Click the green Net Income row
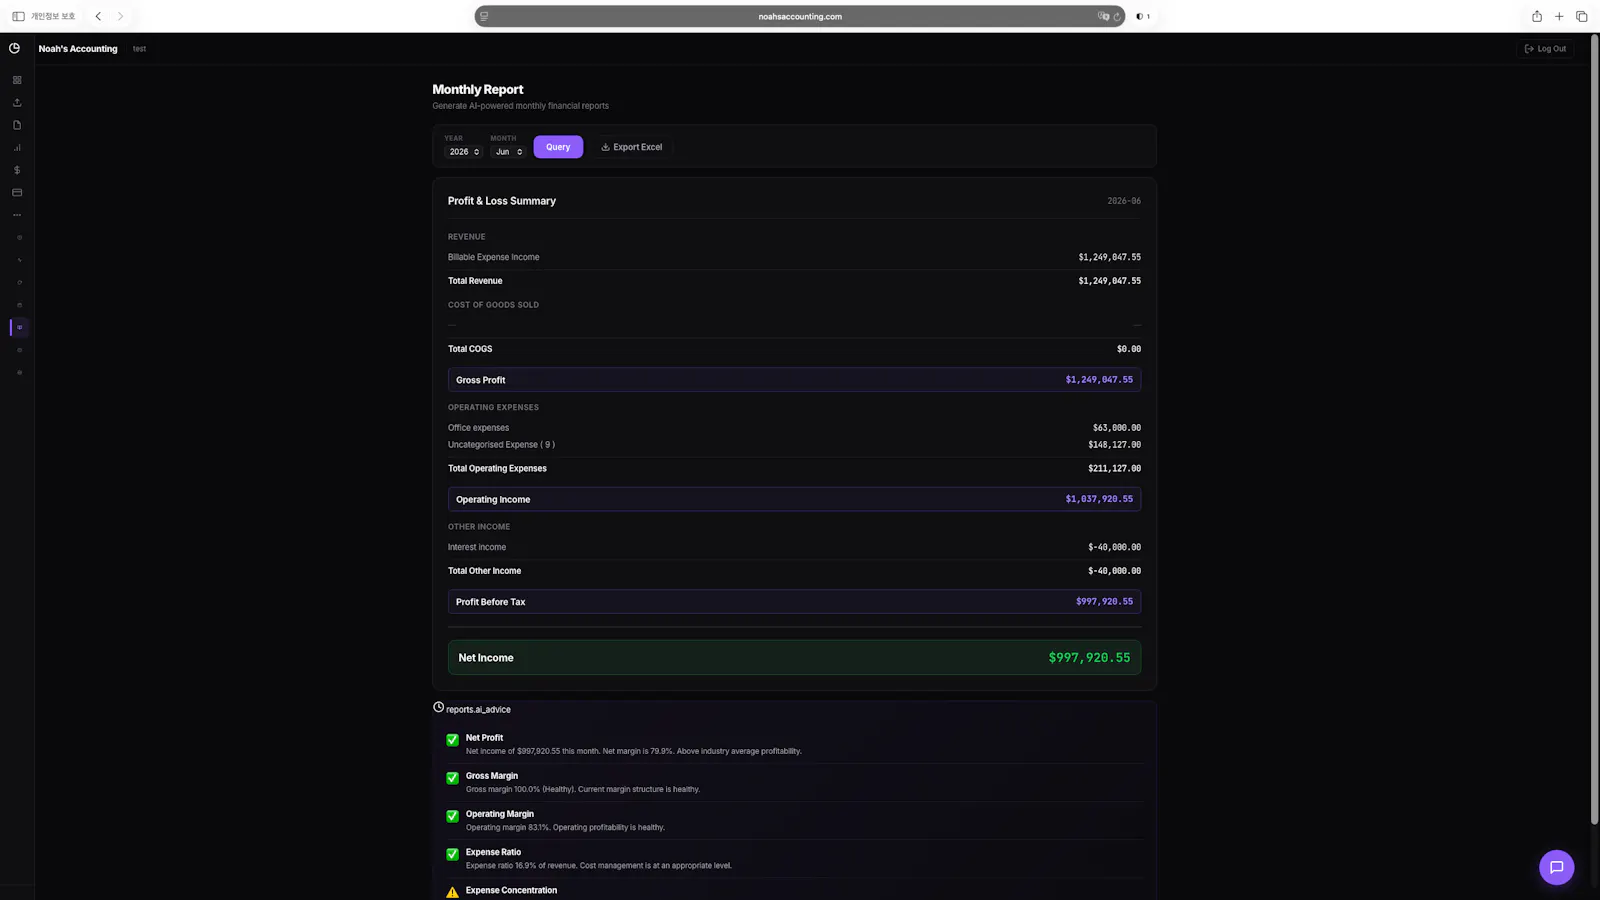 [794, 658]
